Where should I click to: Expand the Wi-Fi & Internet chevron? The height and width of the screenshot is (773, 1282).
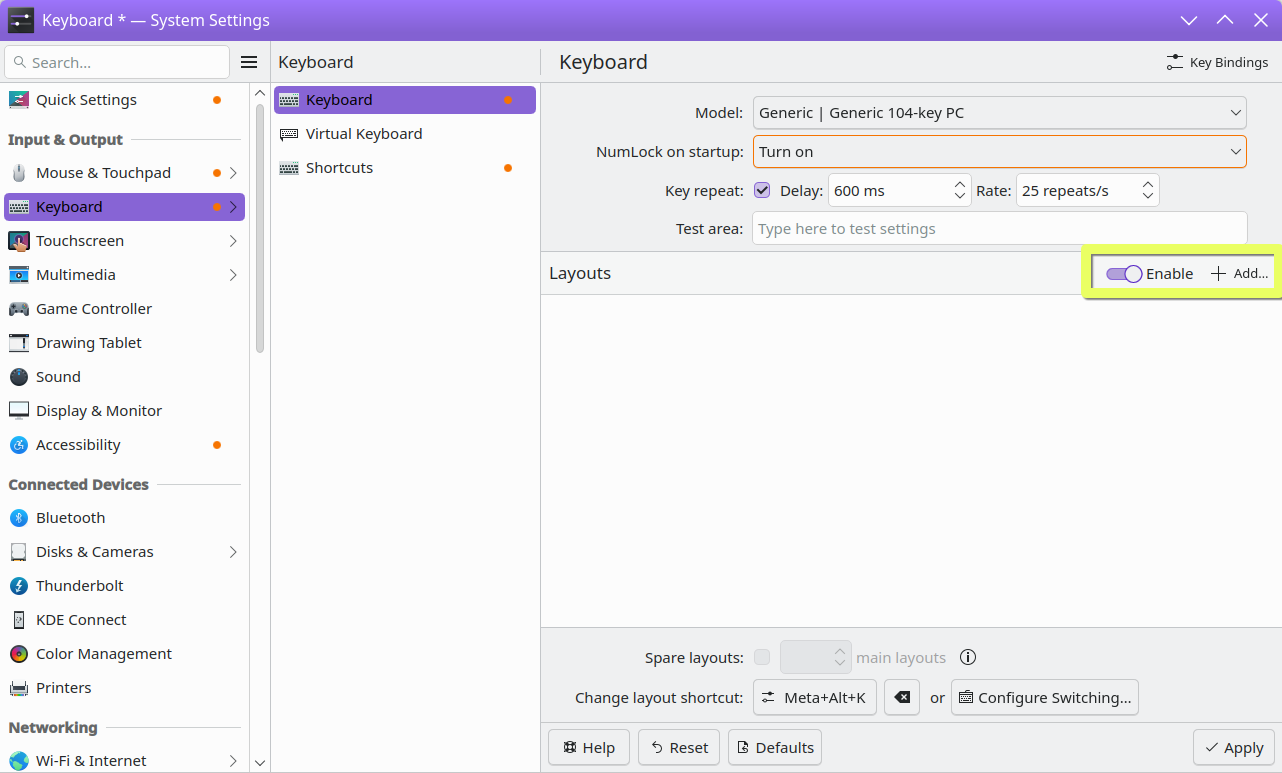pyautogui.click(x=233, y=761)
